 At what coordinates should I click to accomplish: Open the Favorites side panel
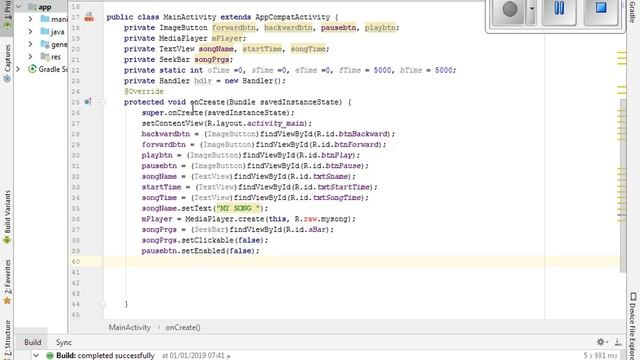click(7, 282)
